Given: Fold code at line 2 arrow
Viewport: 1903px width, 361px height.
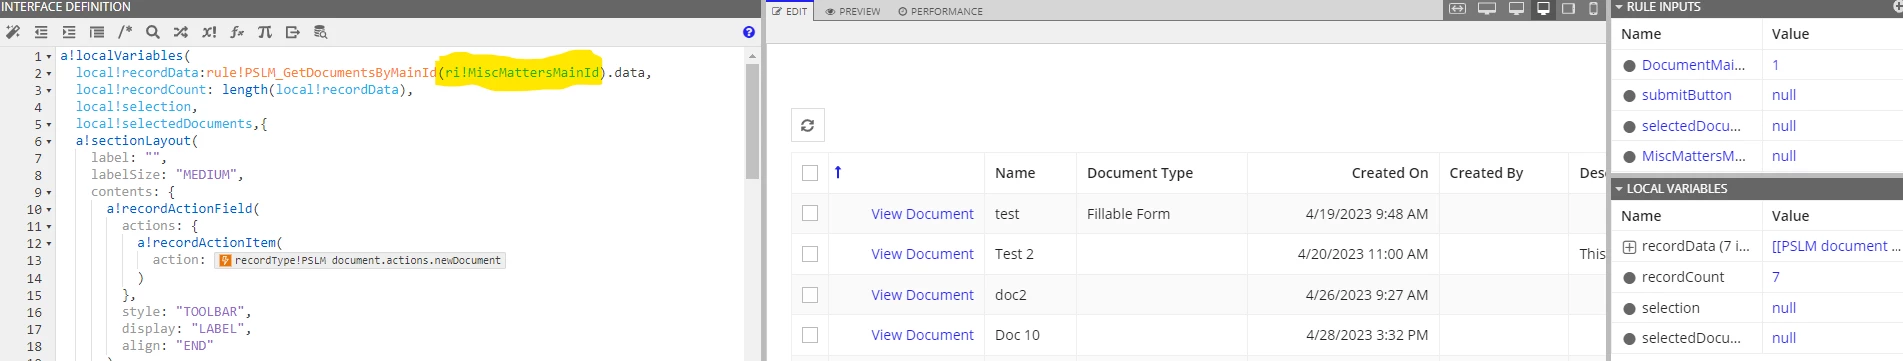Looking at the screenshot, I should [49, 74].
